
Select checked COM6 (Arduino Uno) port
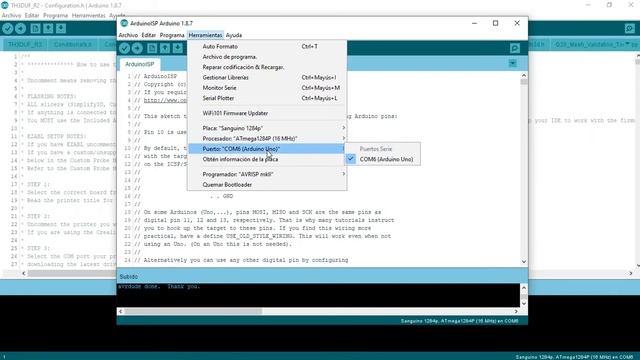(x=382, y=159)
